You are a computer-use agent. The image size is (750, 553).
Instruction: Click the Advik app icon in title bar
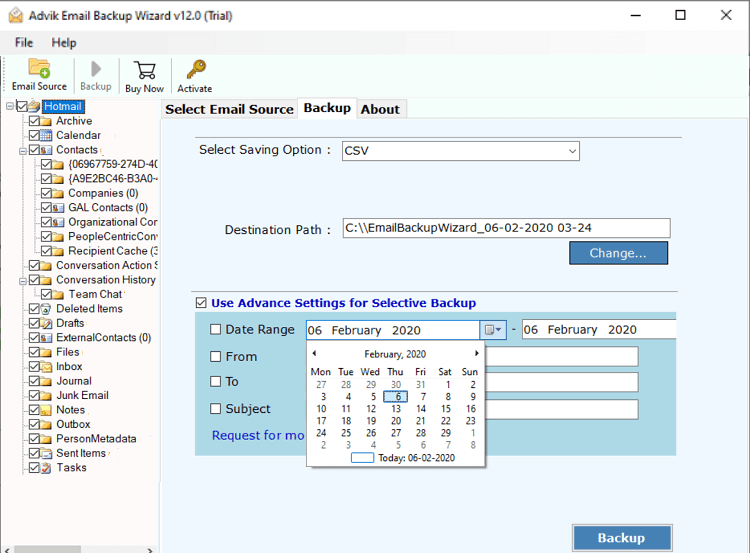click(x=15, y=15)
